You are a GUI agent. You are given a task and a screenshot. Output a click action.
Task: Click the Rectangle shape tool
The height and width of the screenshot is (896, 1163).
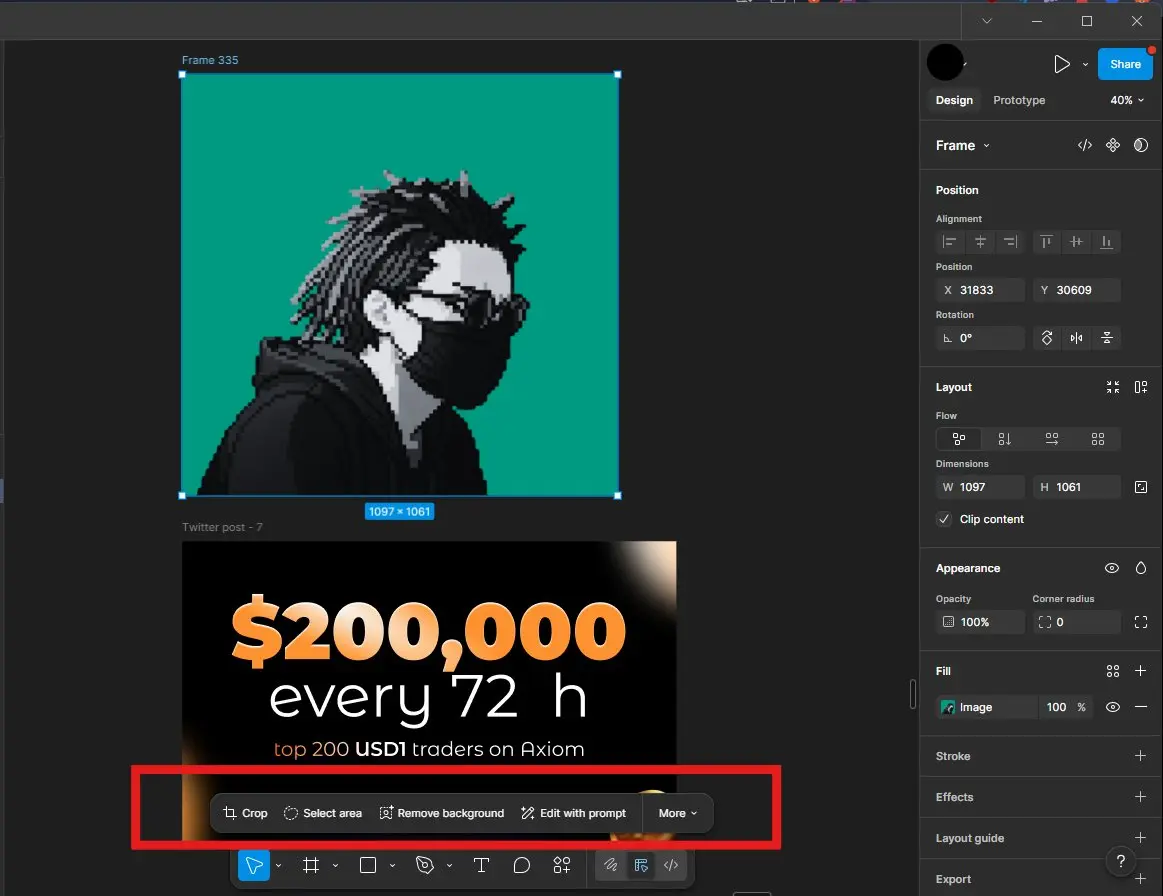coord(368,866)
